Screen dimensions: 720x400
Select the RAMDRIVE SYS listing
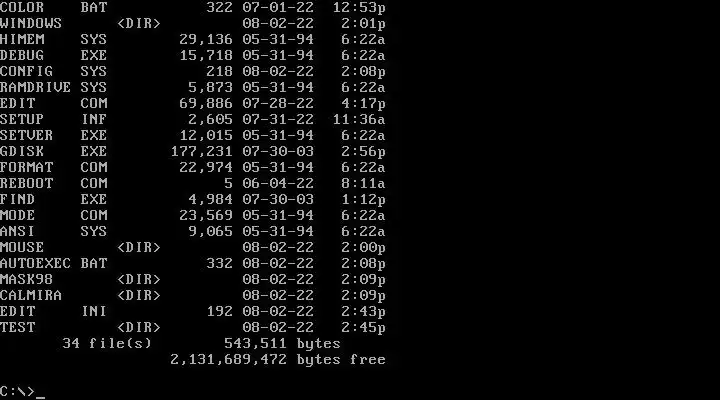193,87
